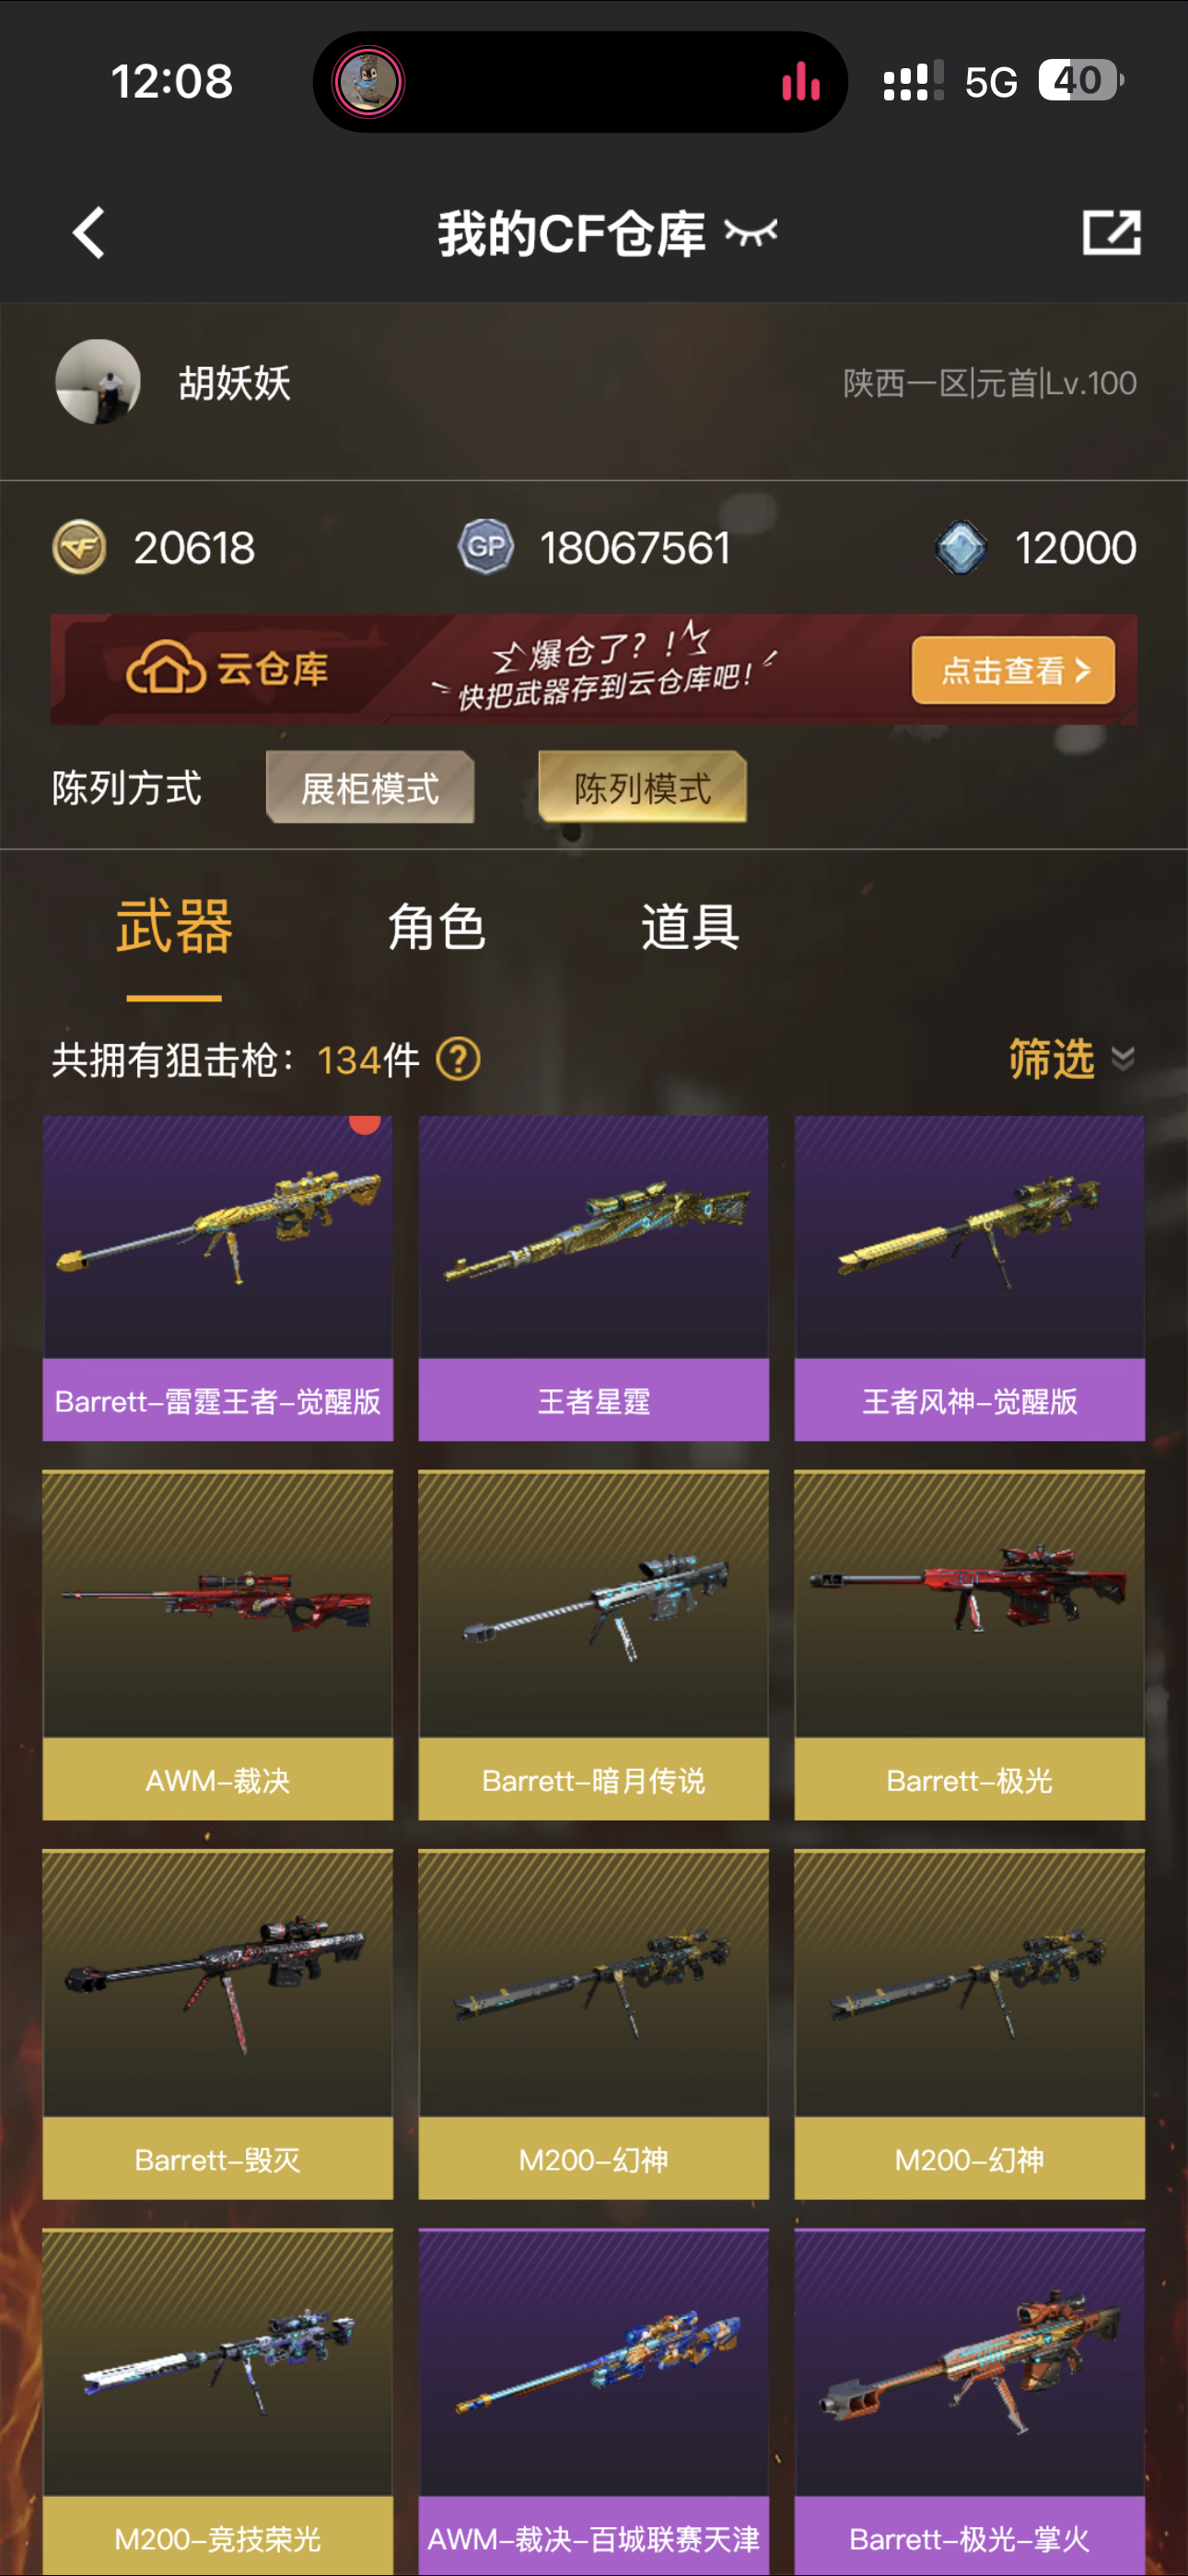Switch to 陈列模式 display mode

pos(643,788)
